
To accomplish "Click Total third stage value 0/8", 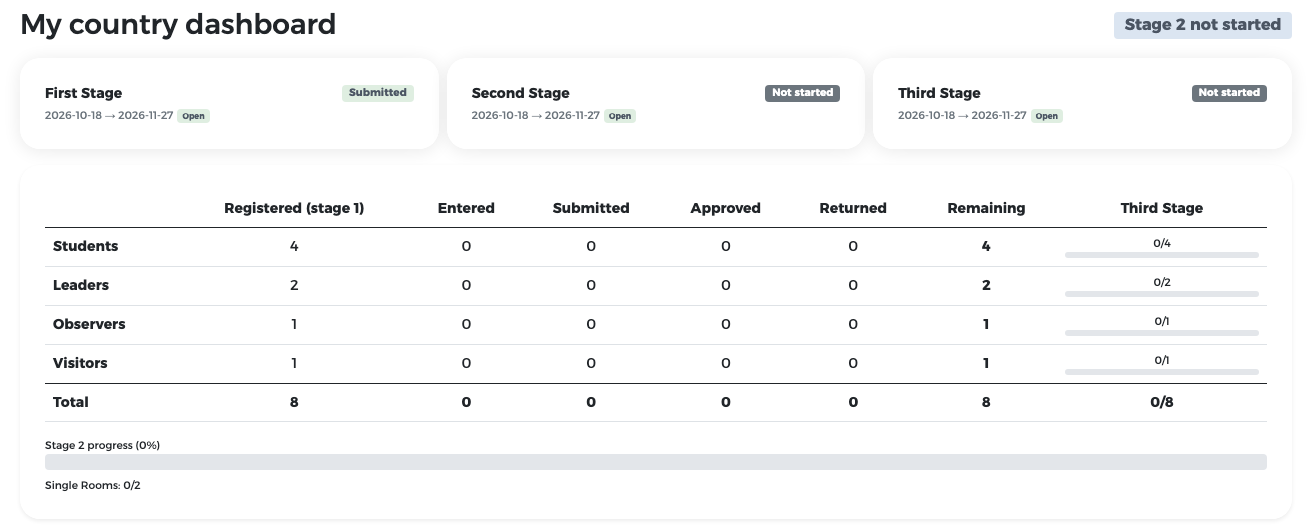I will [1162, 402].
